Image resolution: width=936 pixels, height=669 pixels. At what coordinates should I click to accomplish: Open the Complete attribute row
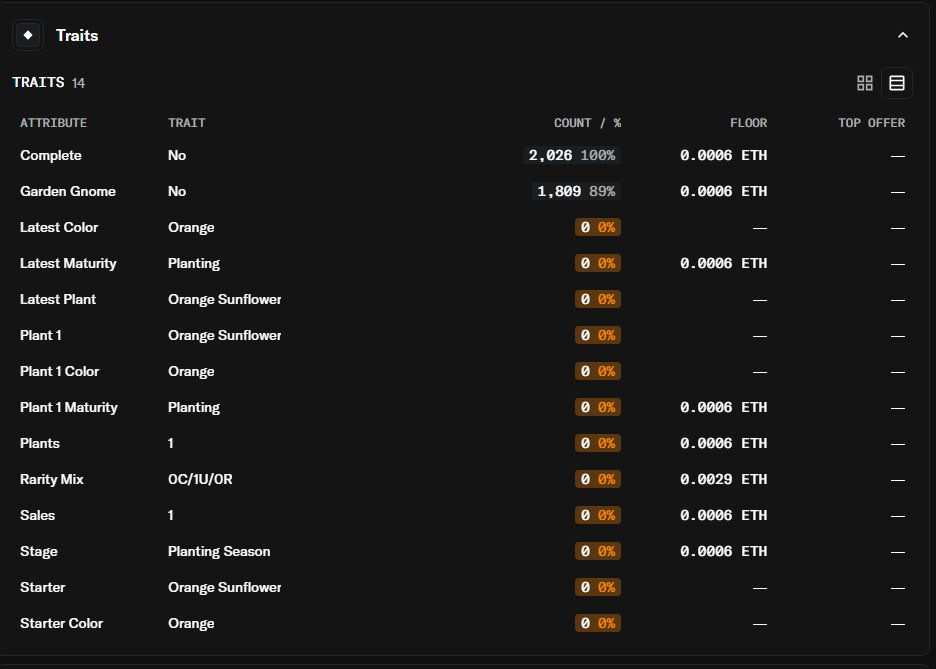pyautogui.click(x=463, y=155)
